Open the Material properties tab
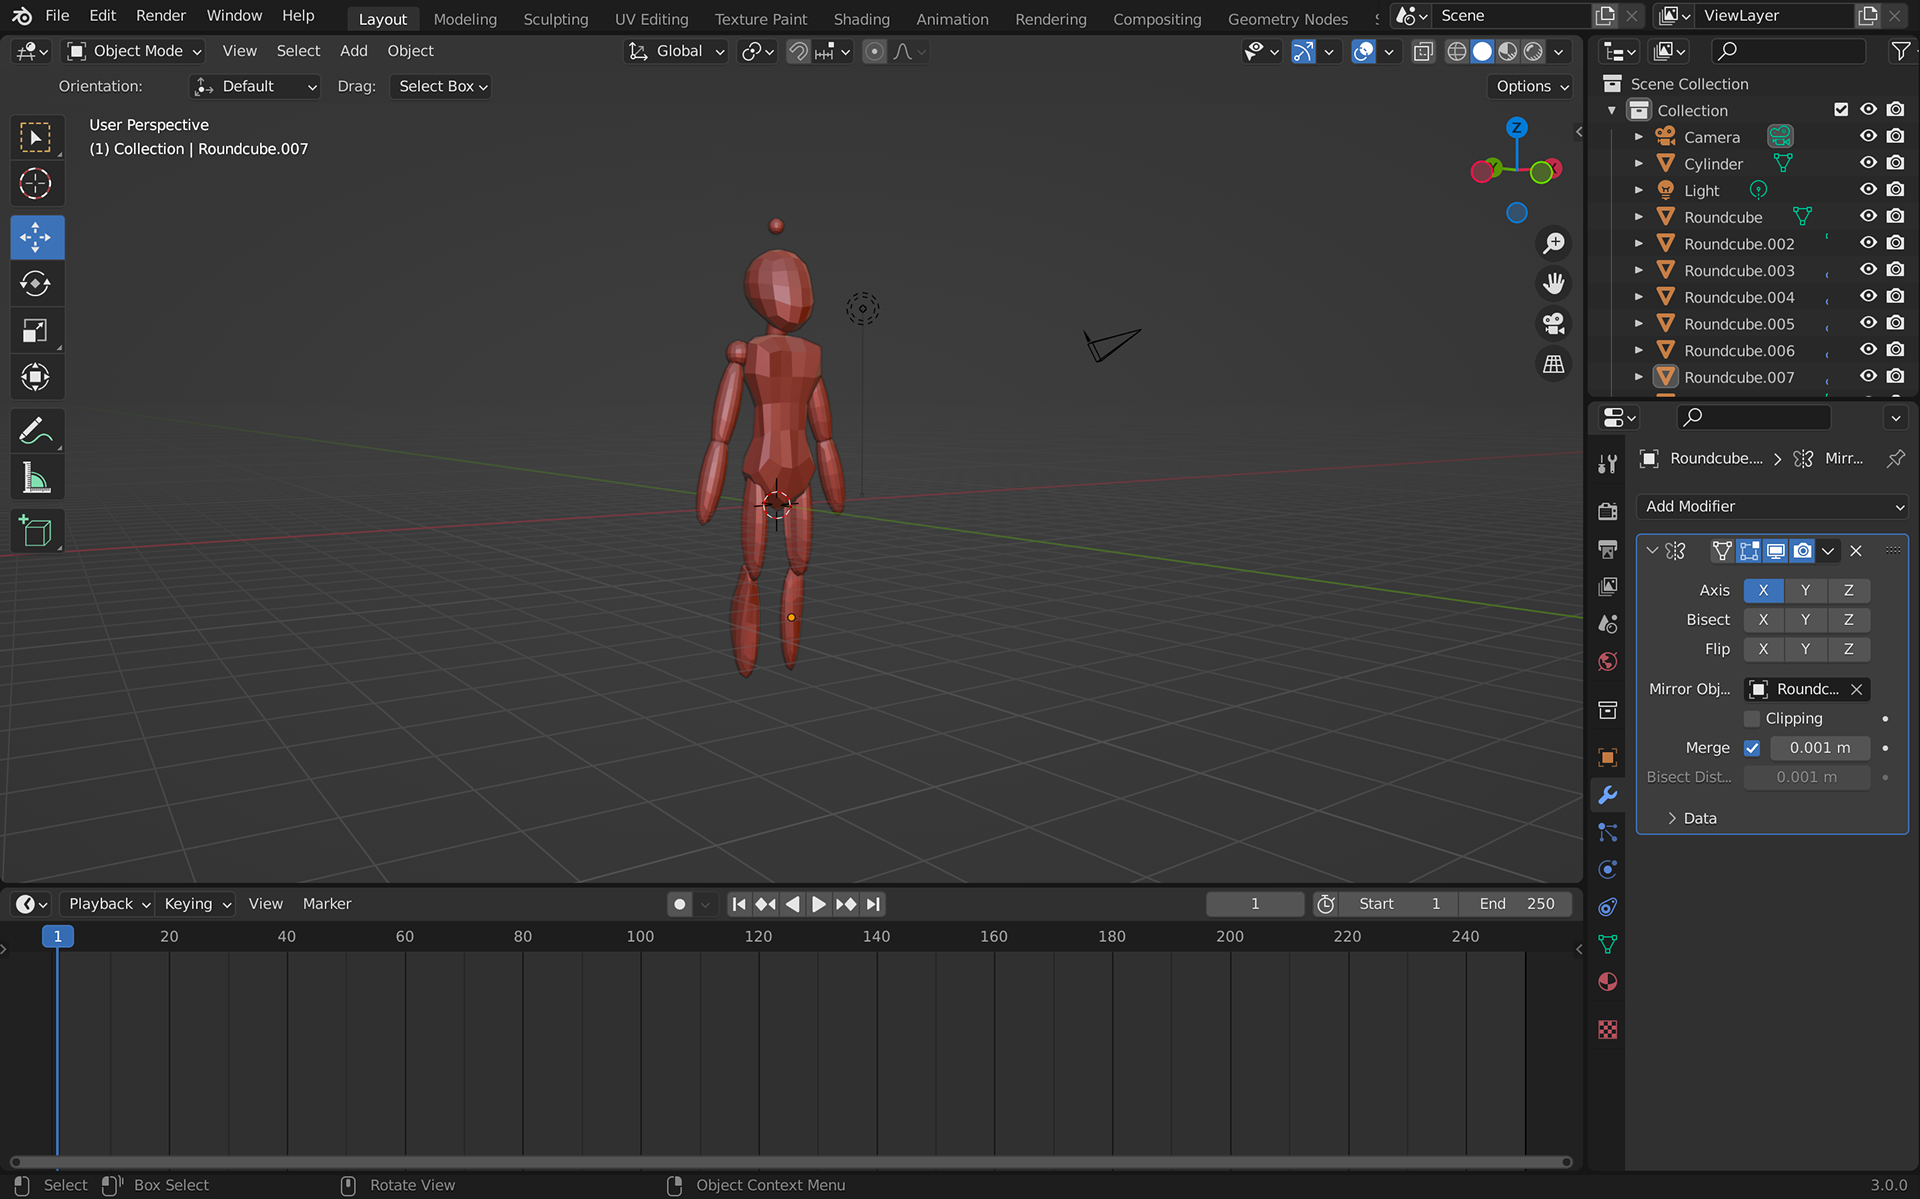 click(1607, 982)
